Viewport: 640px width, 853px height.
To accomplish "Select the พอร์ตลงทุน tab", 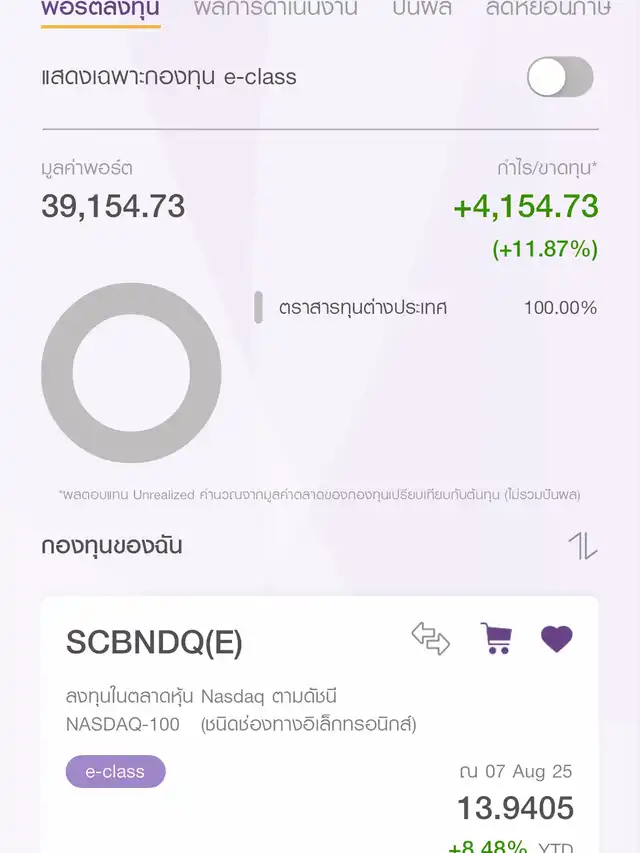I will coord(101,9).
